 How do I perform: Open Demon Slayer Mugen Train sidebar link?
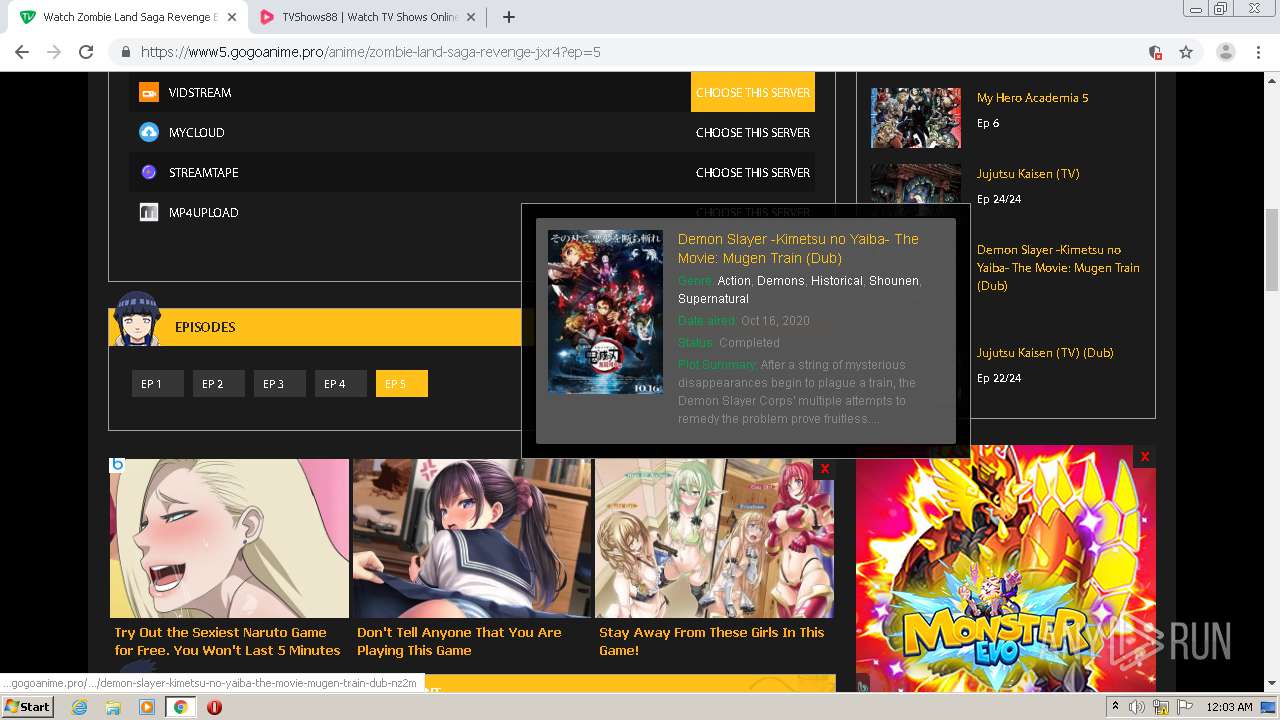[1058, 267]
